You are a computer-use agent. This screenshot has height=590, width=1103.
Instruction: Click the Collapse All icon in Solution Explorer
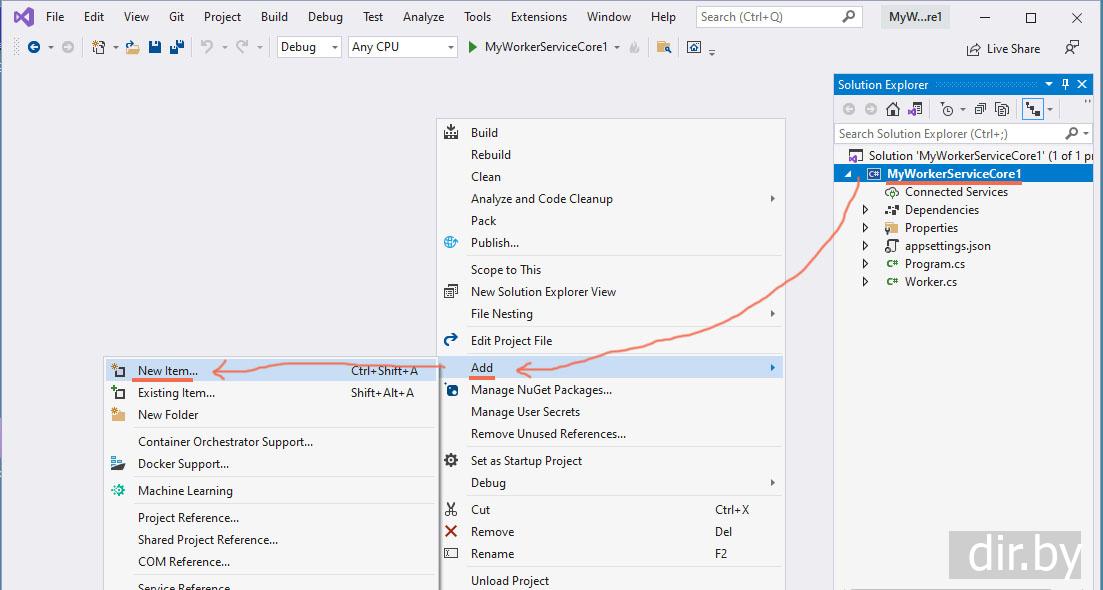[979, 109]
